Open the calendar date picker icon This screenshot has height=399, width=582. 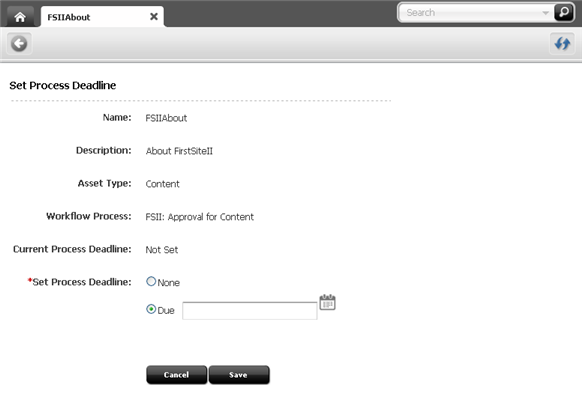[327, 302]
